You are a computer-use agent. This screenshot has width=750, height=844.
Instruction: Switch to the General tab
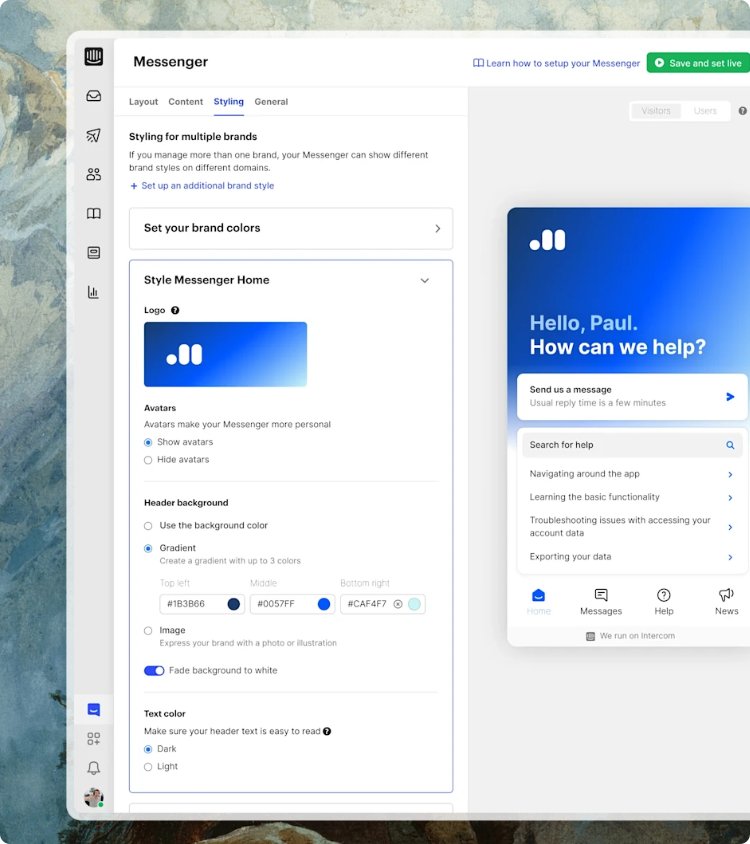point(271,102)
